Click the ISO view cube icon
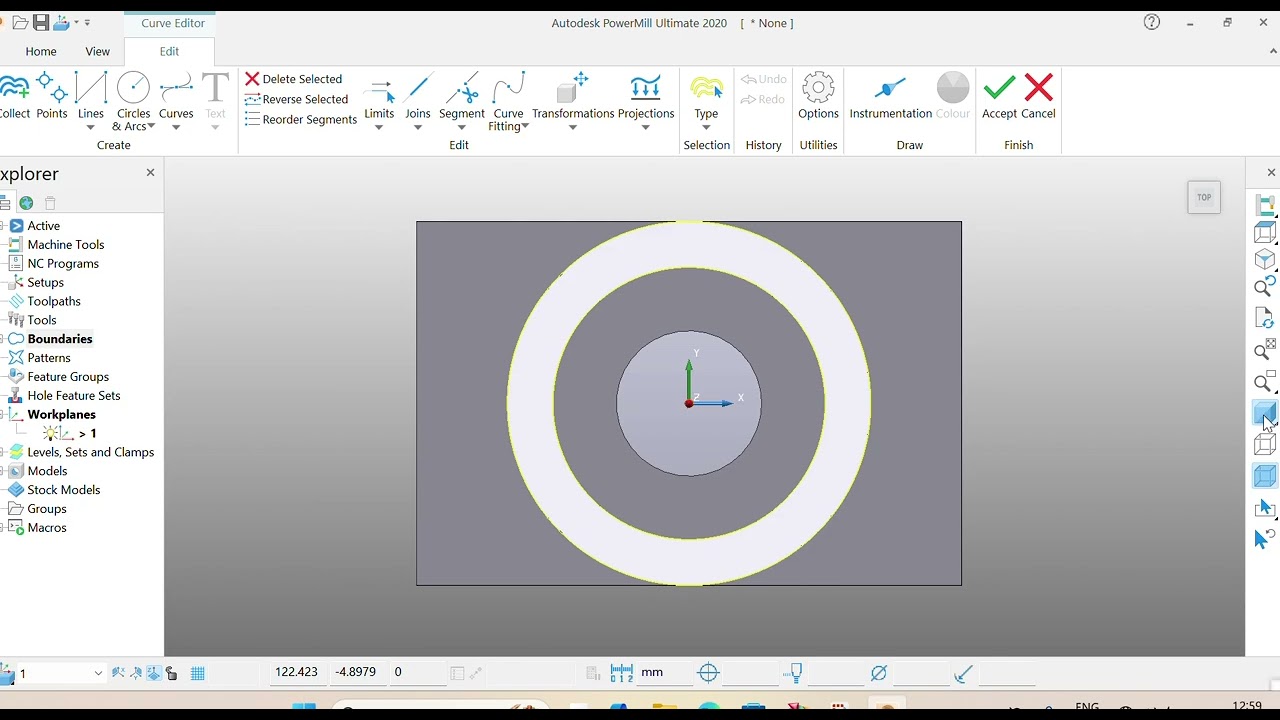 tap(1265, 260)
